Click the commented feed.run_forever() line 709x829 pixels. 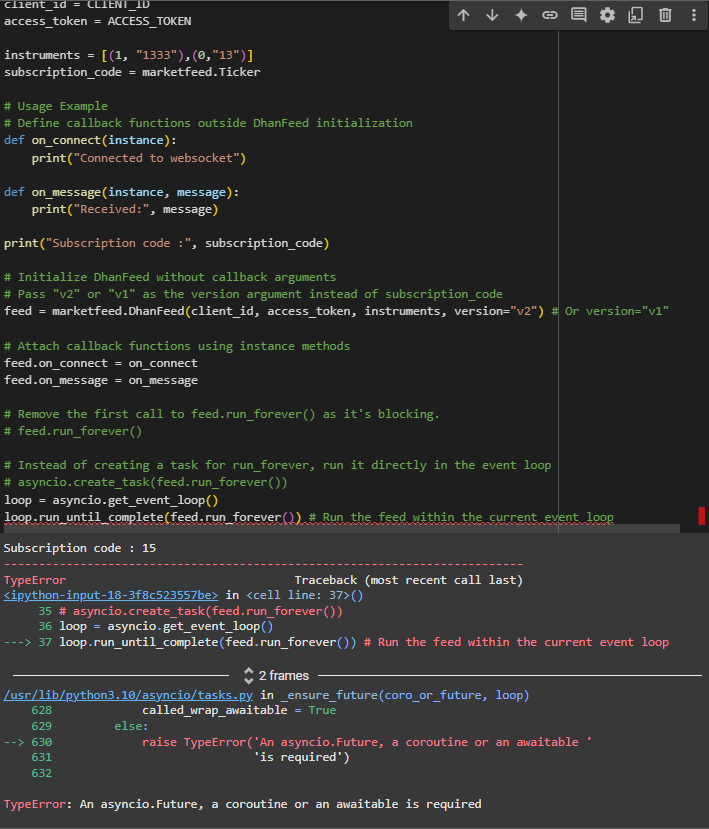[73, 431]
